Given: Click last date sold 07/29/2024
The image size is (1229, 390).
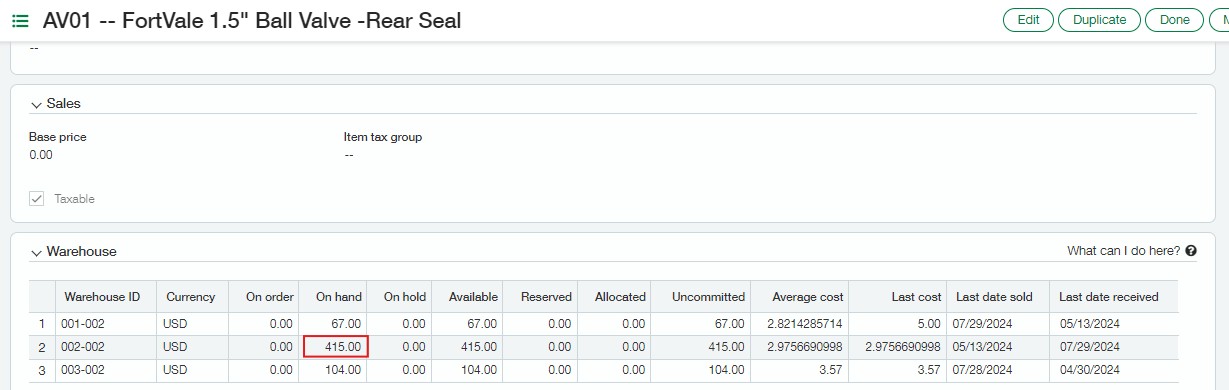Looking at the screenshot, I should [997, 324].
